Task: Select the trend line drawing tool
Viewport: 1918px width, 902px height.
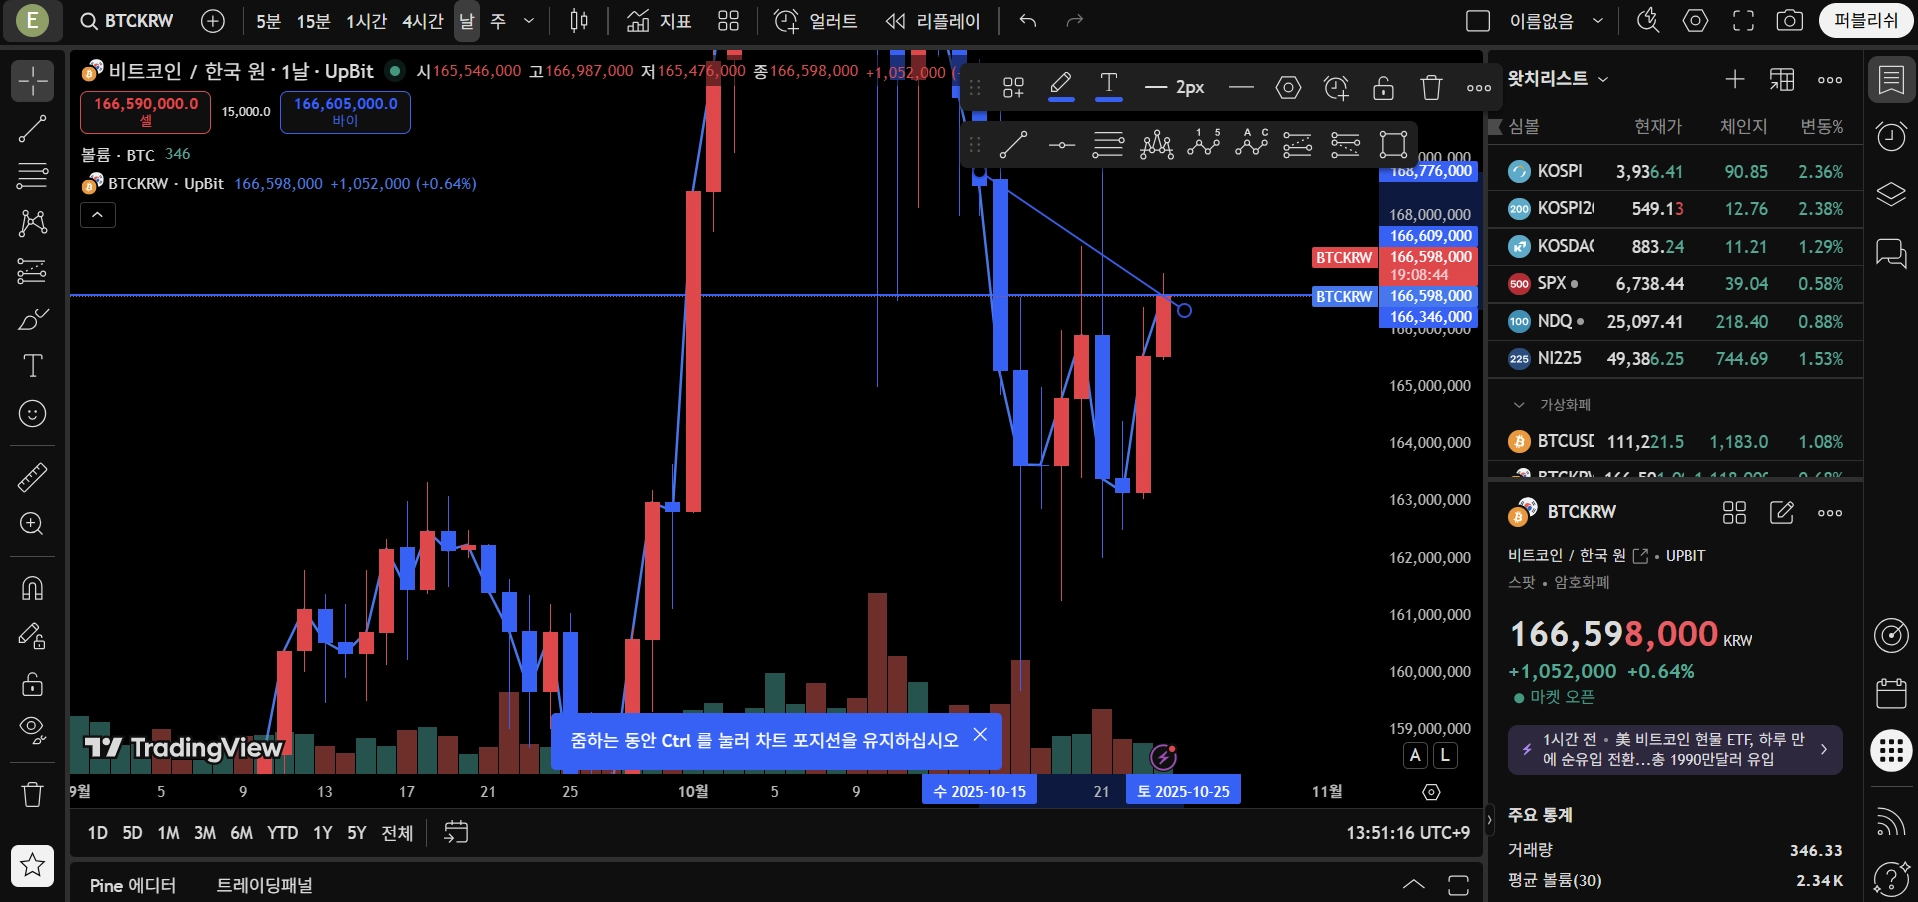Action: [x=32, y=128]
